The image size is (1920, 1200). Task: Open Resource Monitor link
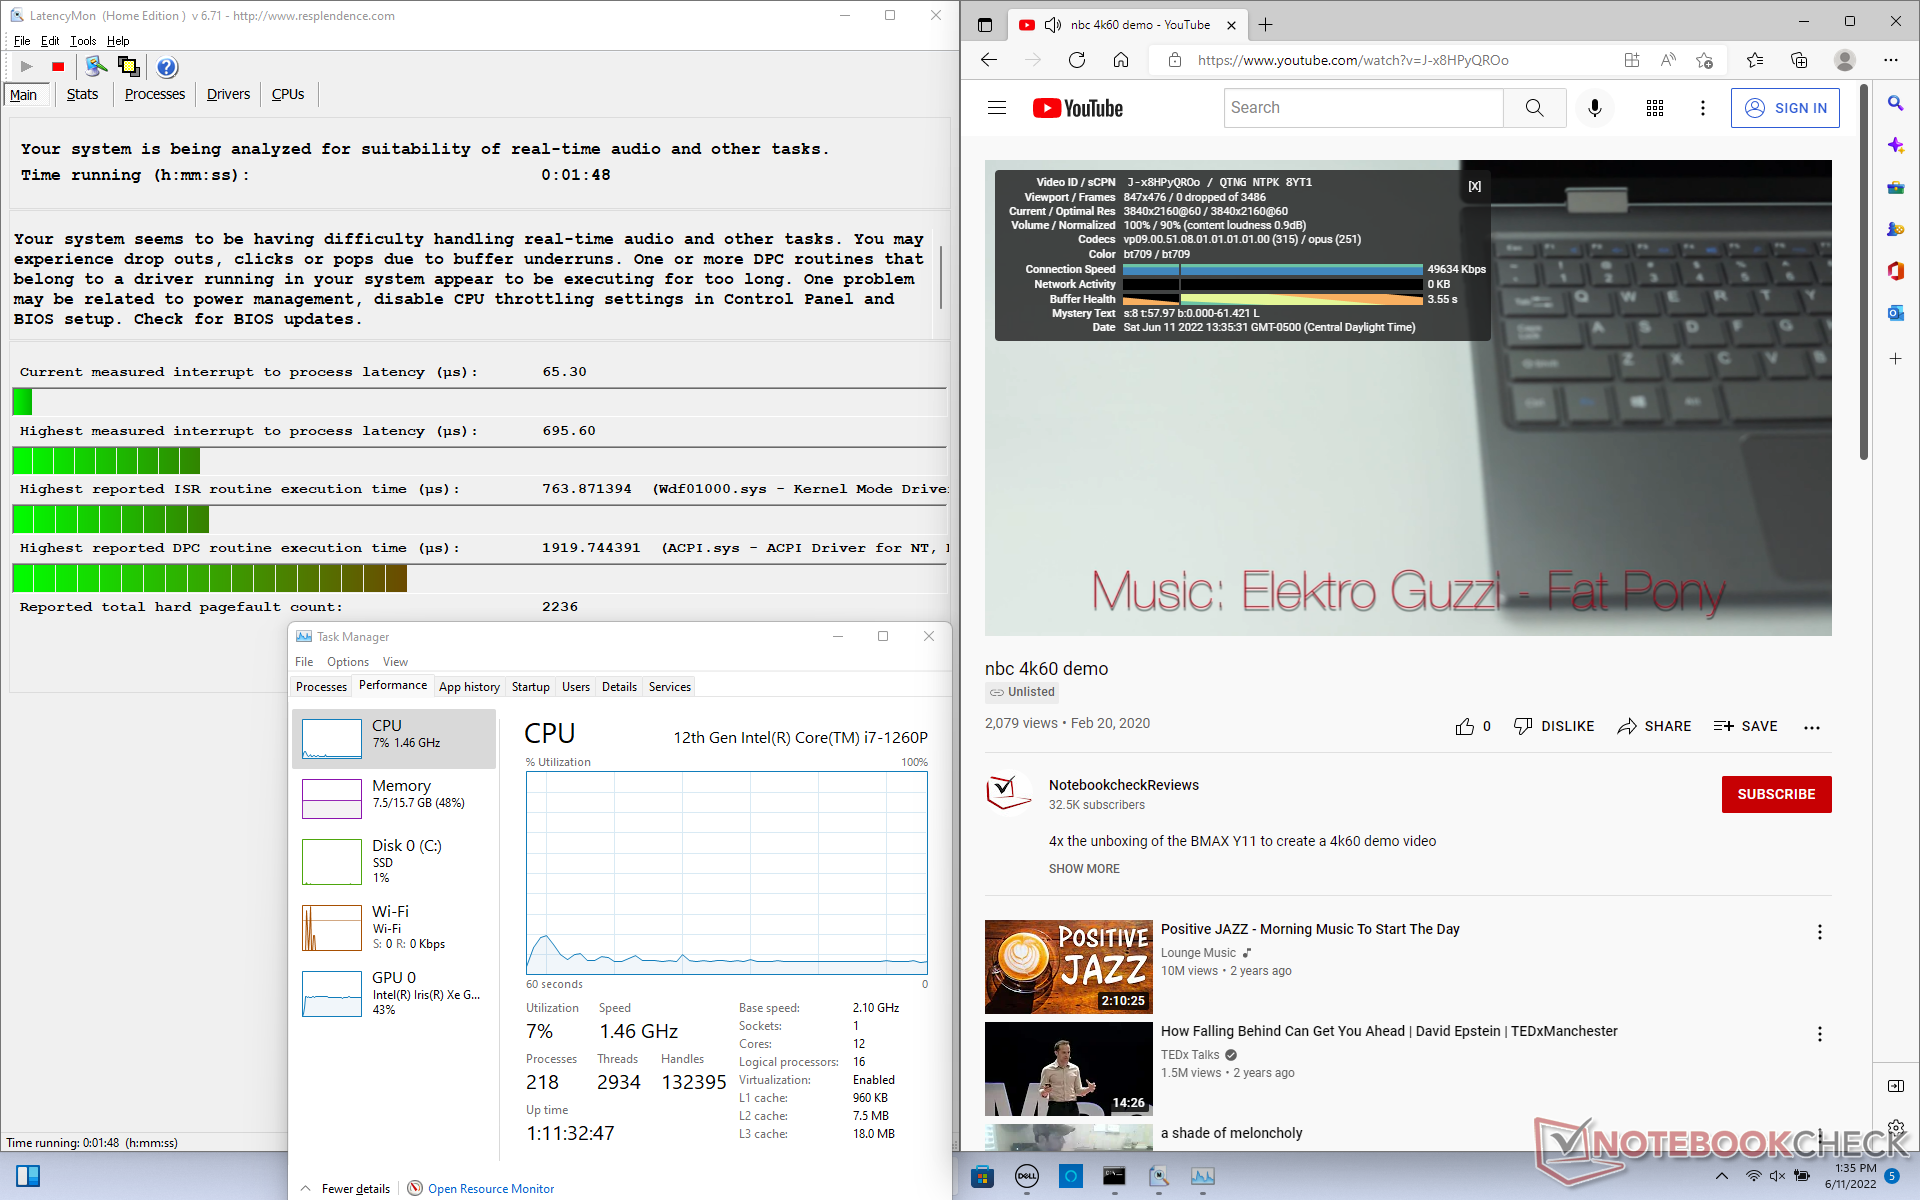[x=490, y=1188]
